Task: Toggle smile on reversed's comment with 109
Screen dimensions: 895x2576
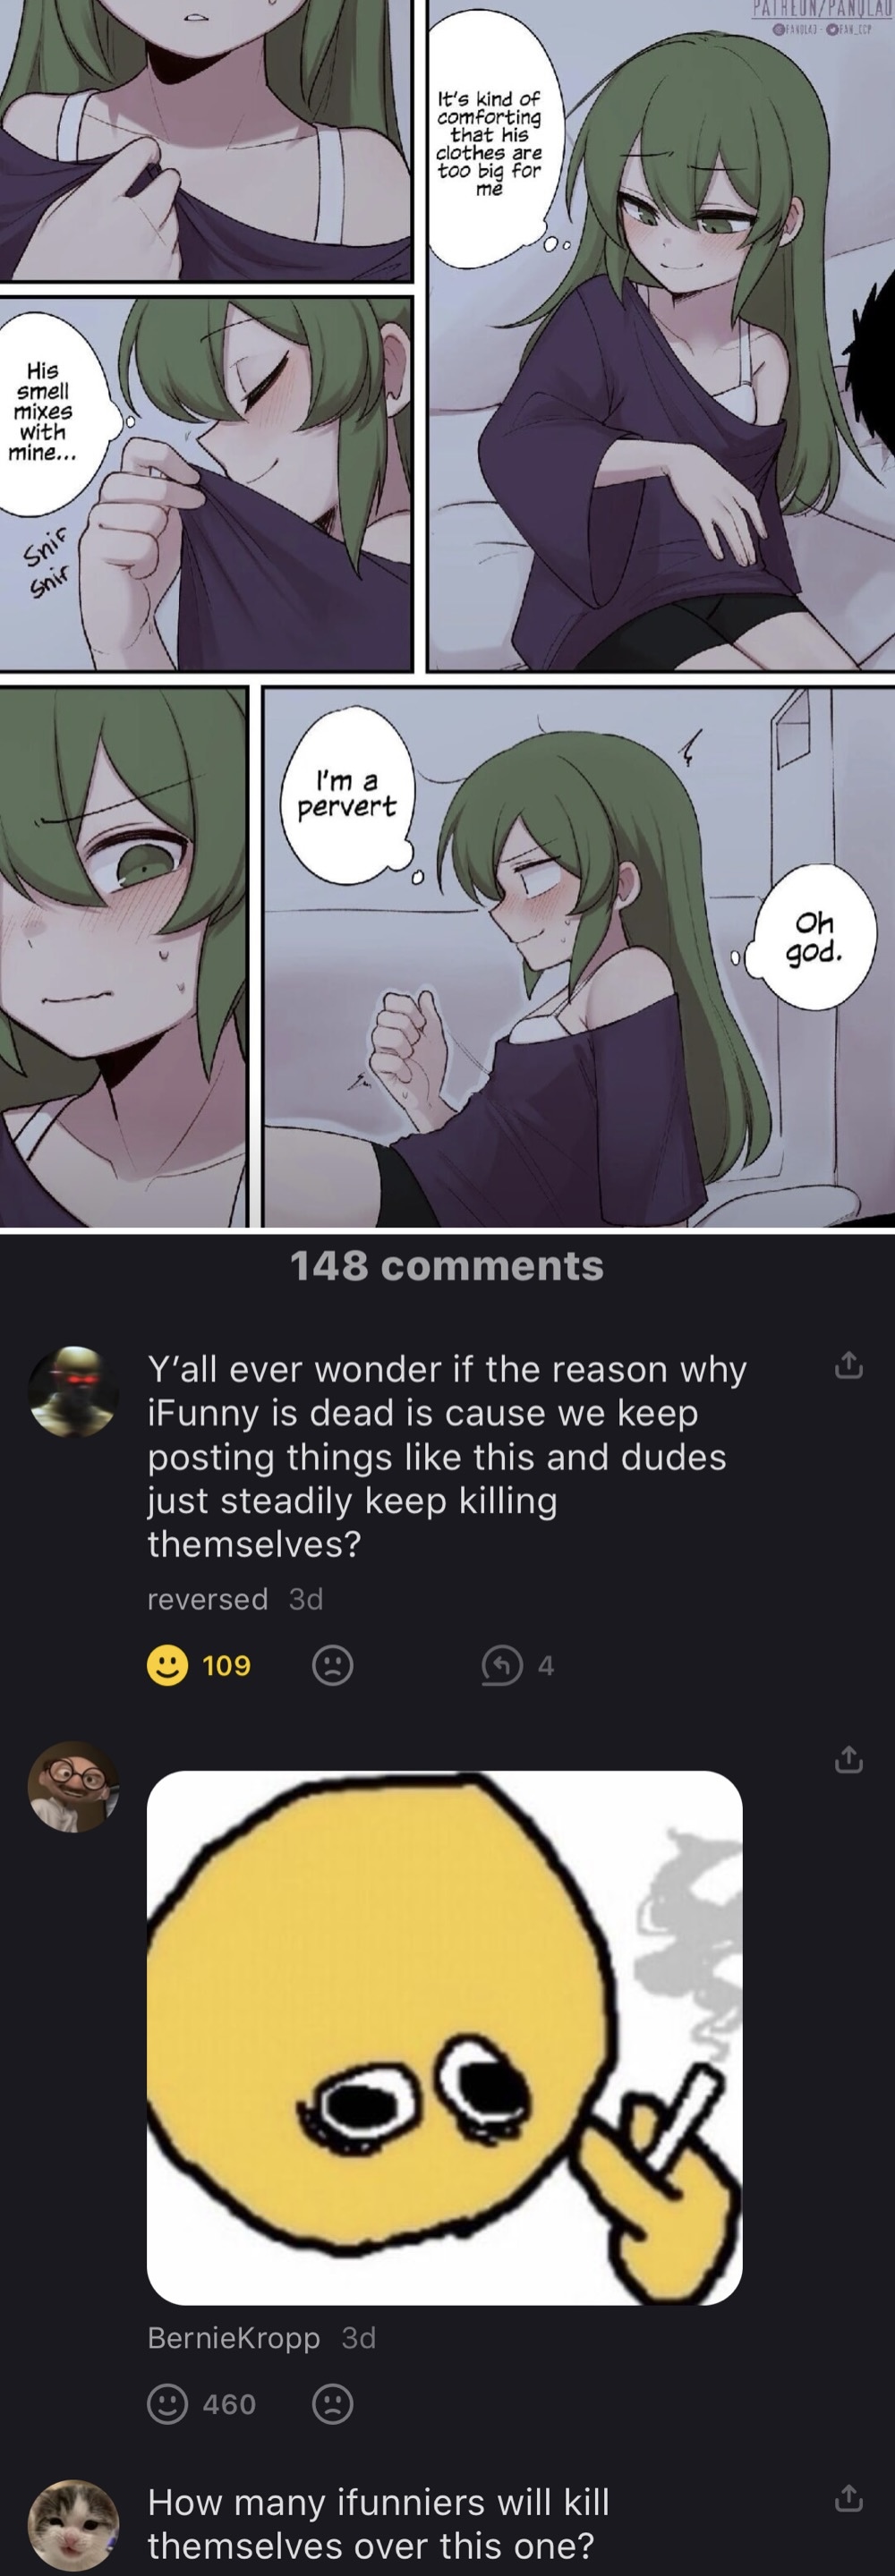Action: tap(167, 1665)
